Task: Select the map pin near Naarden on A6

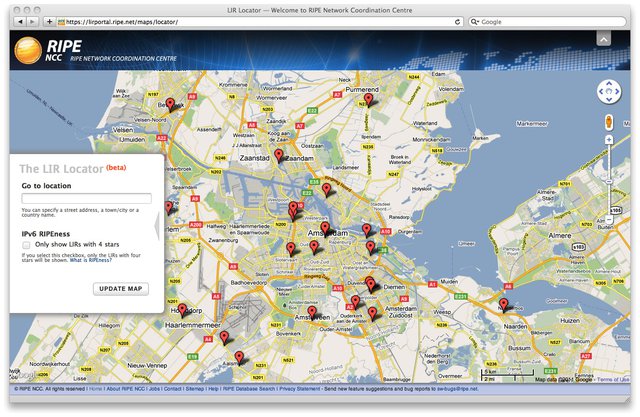Action: click(504, 305)
